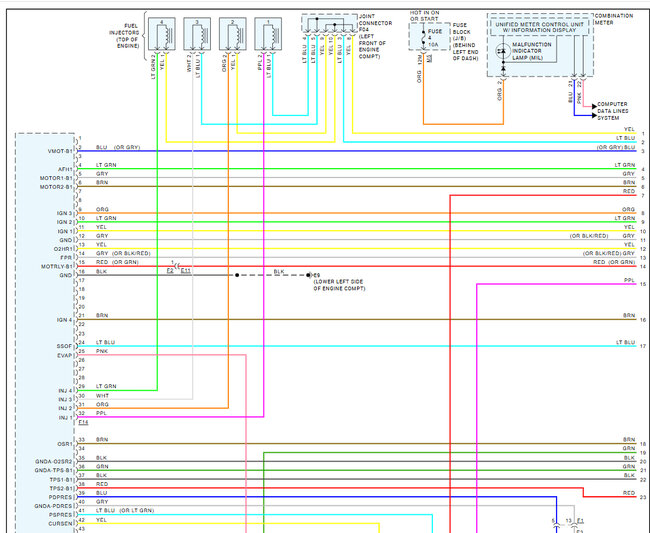
Task: Click the VMOT-B1 pin label
Action: [60, 151]
